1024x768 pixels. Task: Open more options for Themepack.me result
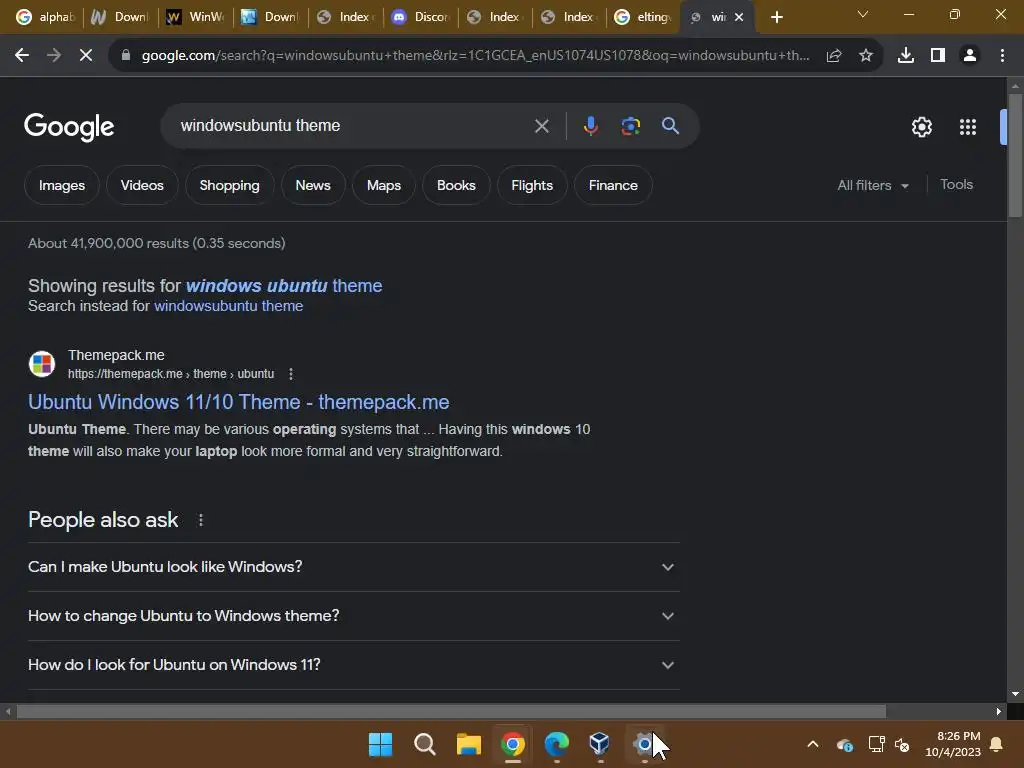click(x=291, y=374)
